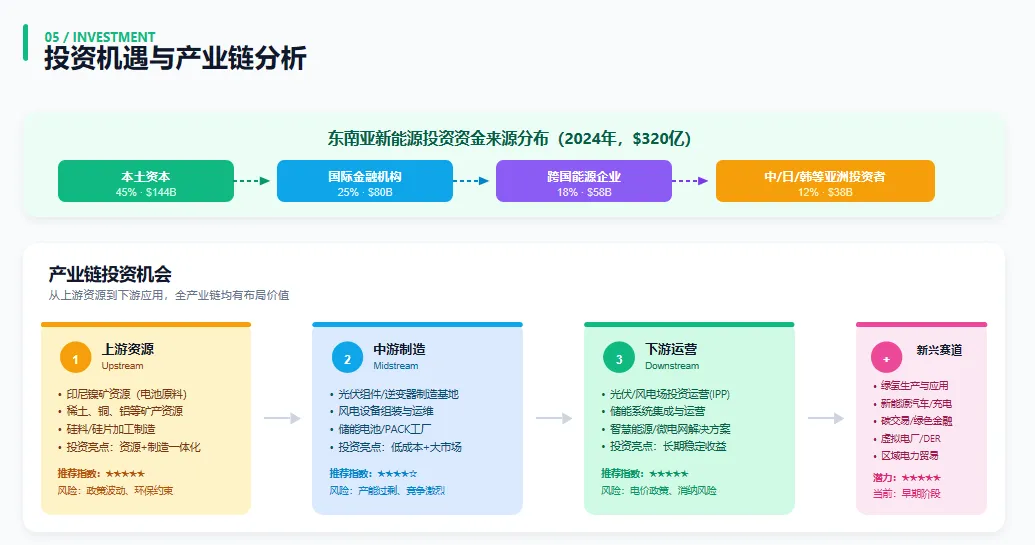
Task: Click the bullet 绿氢生产与应用
Action: [914, 385]
